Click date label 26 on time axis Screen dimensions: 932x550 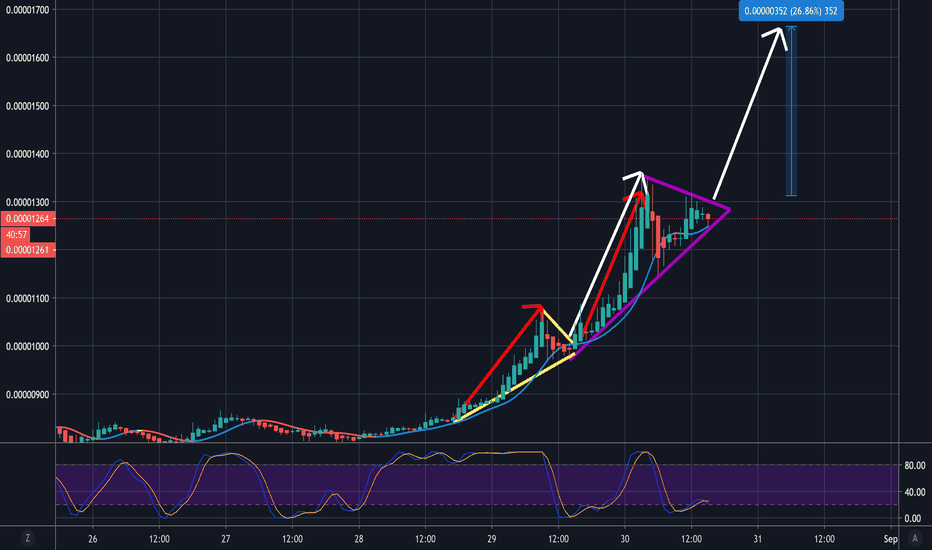(93, 539)
